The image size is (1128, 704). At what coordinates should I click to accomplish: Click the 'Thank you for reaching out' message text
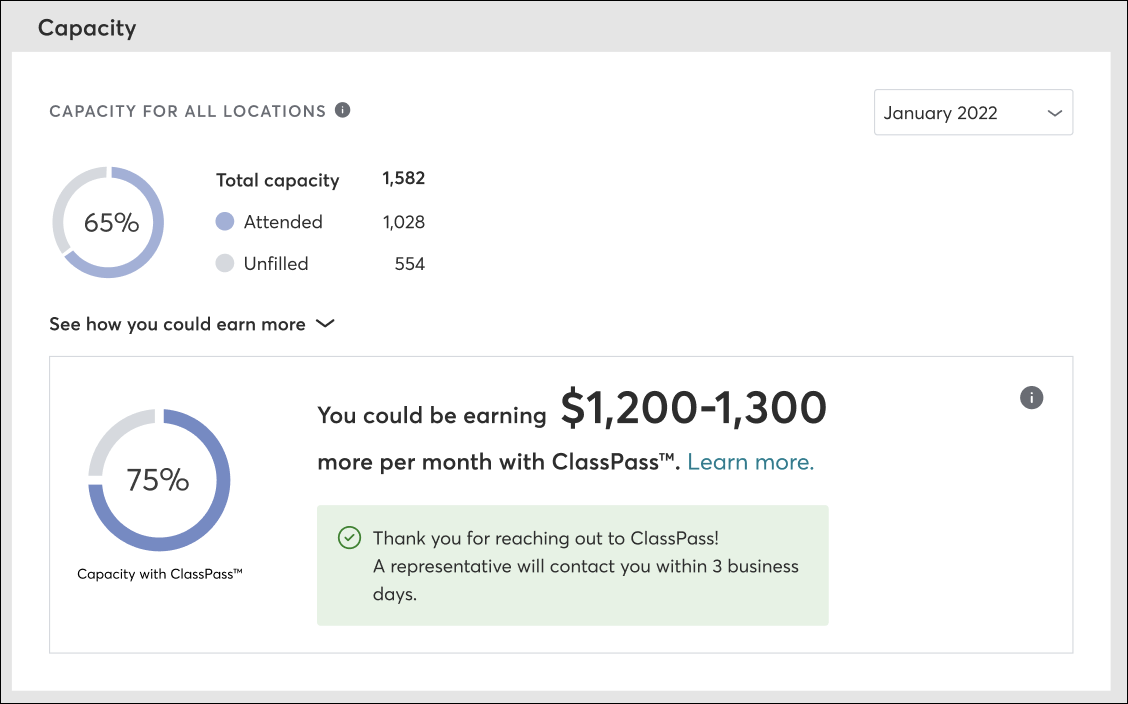[545, 538]
